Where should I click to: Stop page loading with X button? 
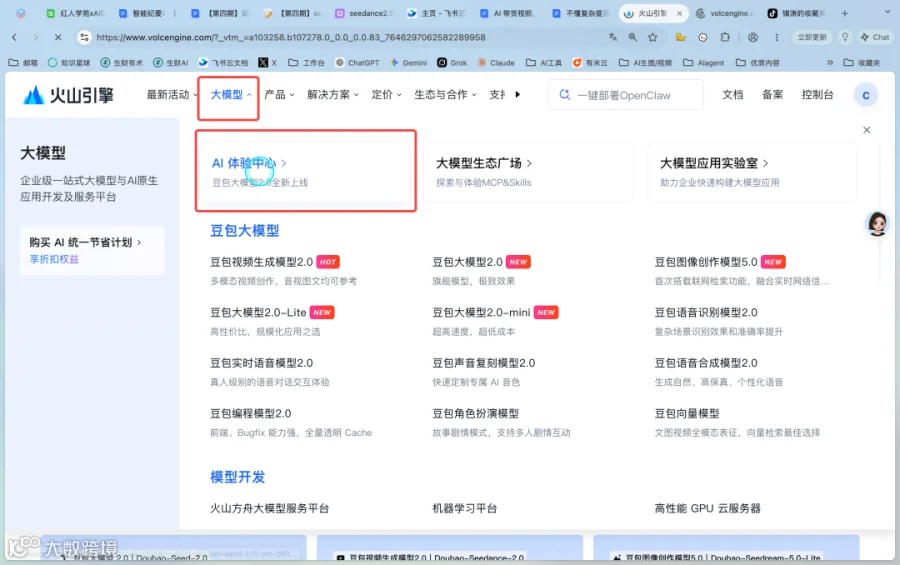58,37
